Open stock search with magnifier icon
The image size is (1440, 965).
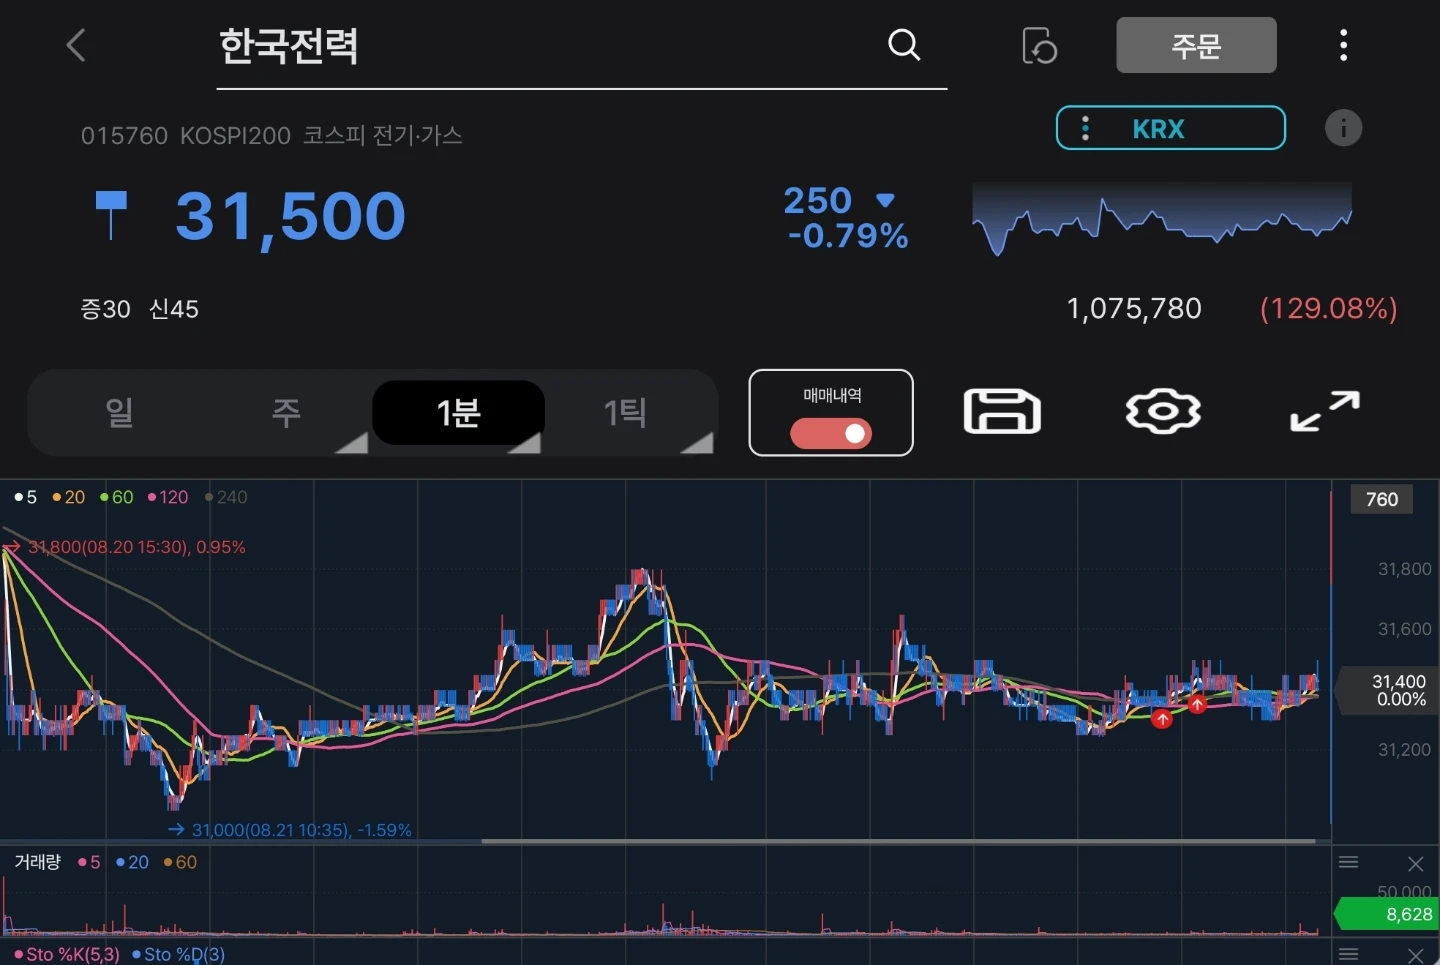click(x=904, y=45)
